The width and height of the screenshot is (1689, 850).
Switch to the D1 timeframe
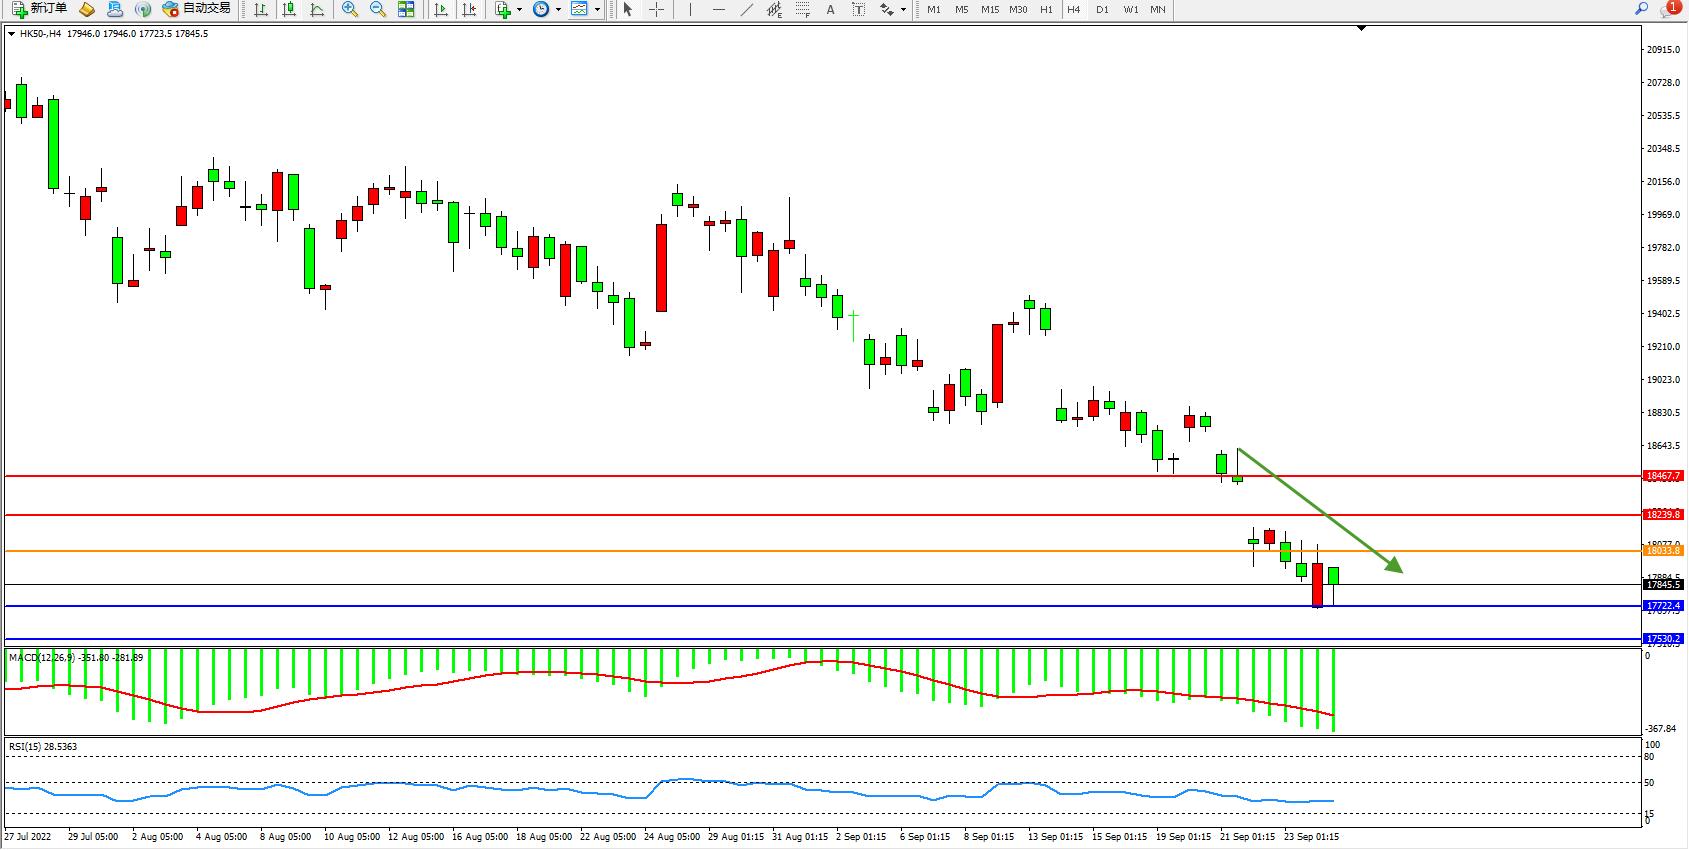[x=1102, y=9]
